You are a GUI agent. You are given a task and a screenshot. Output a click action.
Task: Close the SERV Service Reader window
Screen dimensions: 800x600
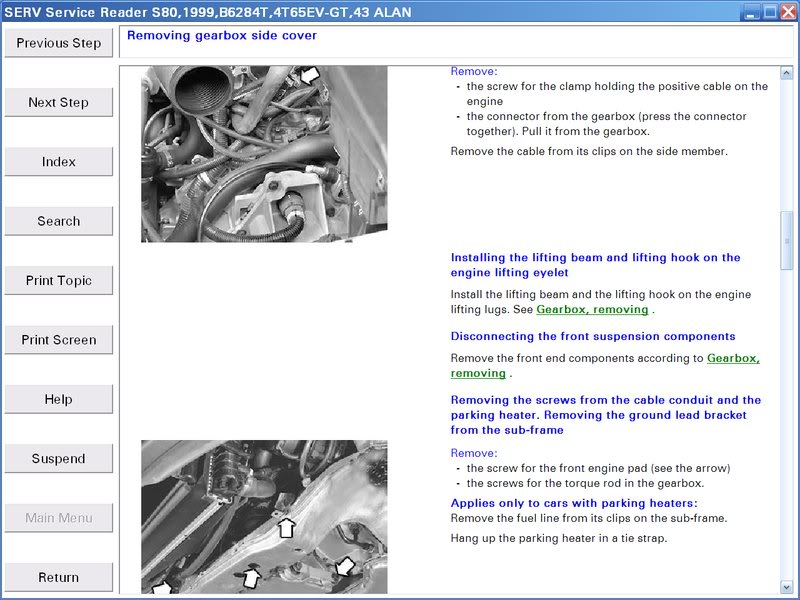(789, 12)
